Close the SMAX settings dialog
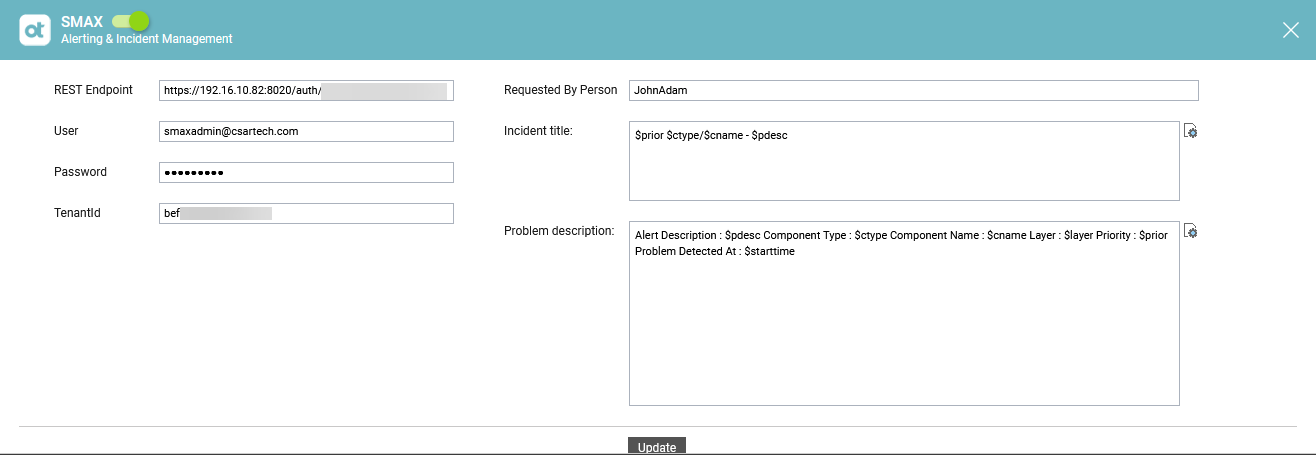This screenshot has width=1316, height=455. click(1290, 30)
